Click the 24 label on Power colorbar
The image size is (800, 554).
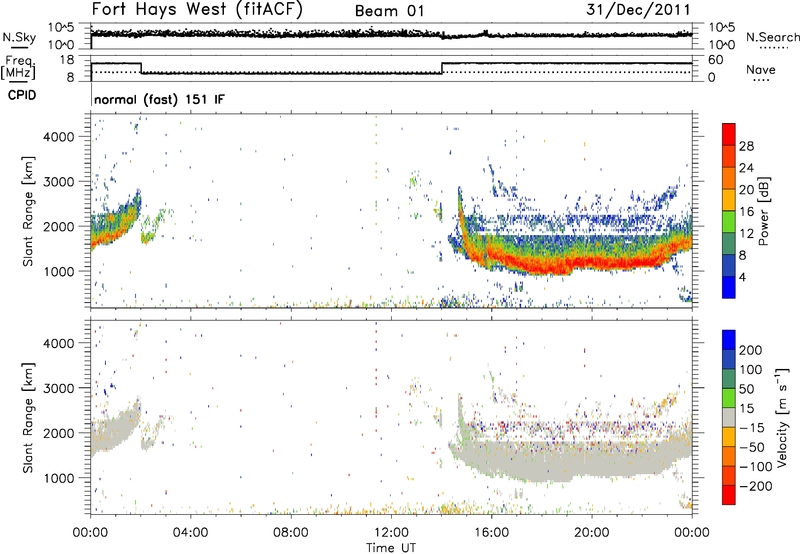click(x=746, y=168)
